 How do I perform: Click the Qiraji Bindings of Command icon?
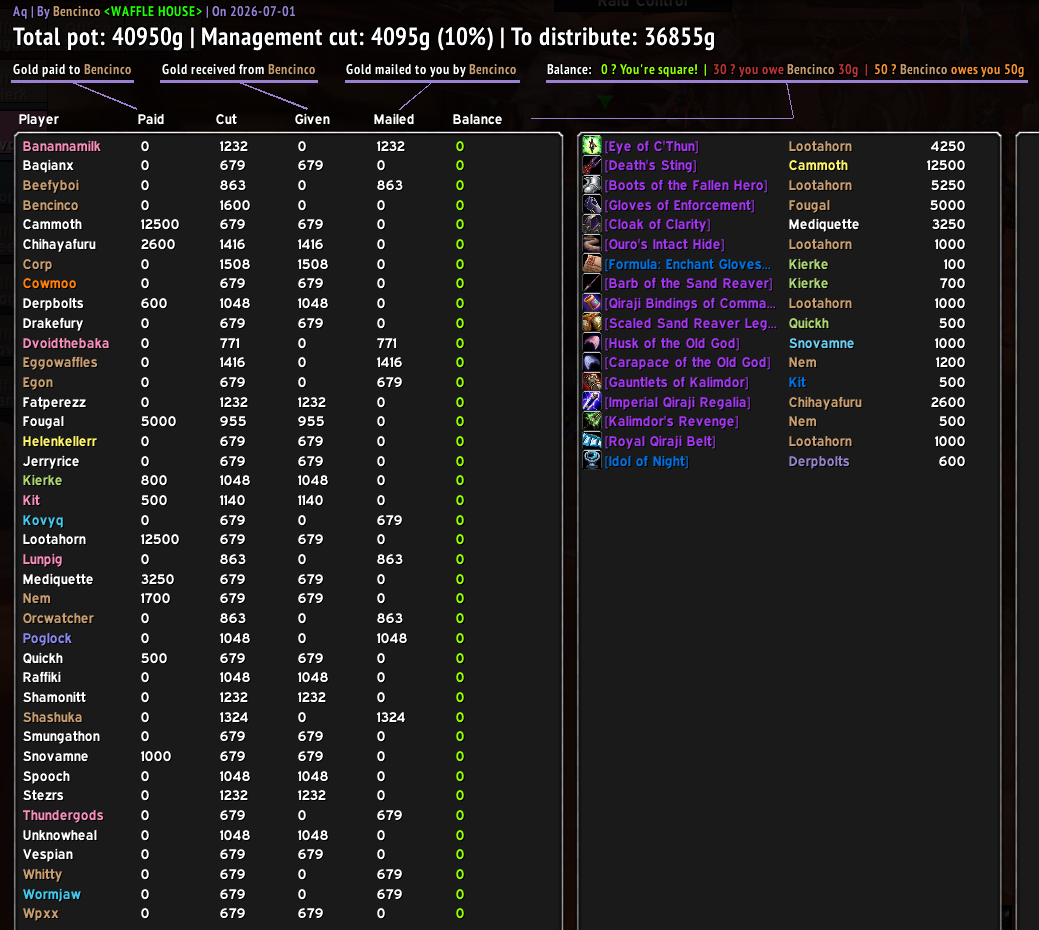click(592, 303)
